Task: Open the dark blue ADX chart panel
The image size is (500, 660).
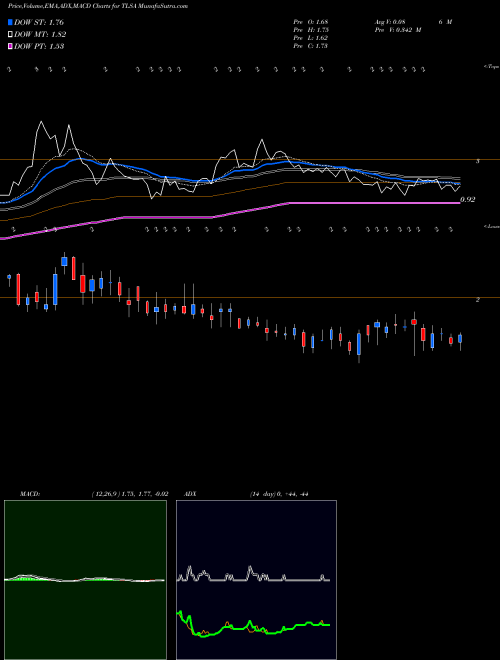Action: (256, 580)
